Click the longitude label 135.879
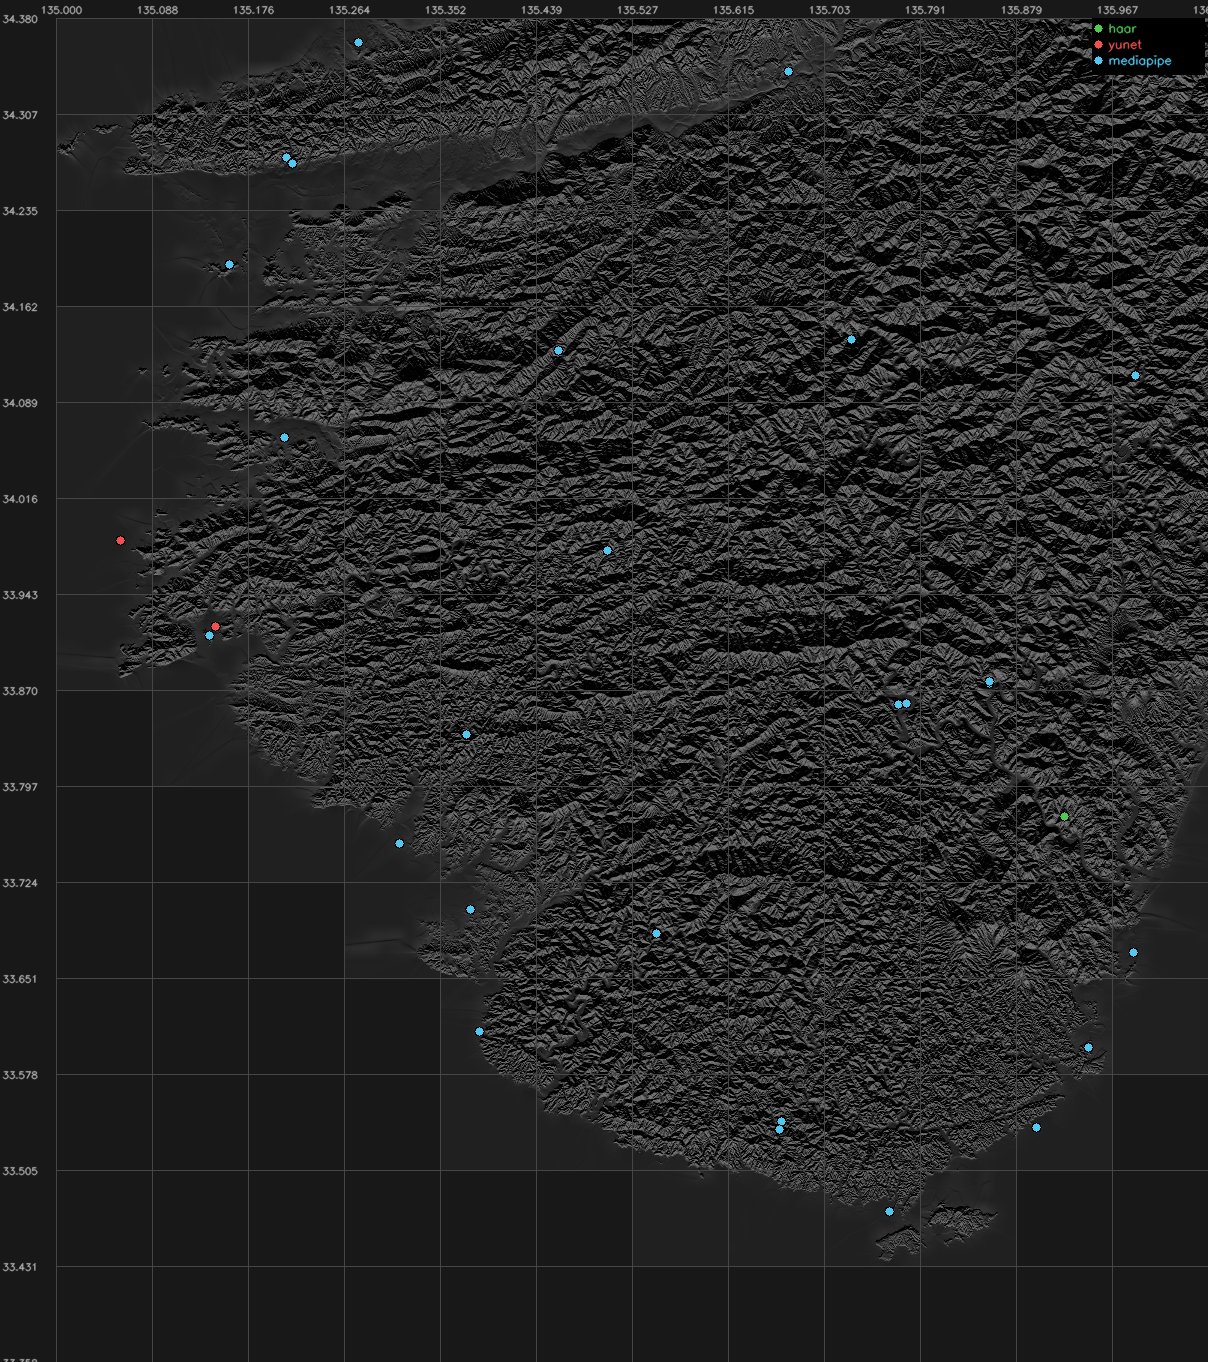 pos(1021,10)
